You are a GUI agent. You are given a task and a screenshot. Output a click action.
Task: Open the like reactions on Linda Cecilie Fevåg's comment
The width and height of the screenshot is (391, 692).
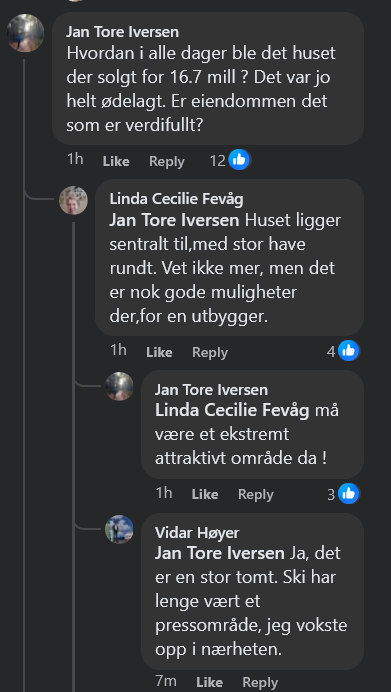pyautogui.click(x=342, y=351)
